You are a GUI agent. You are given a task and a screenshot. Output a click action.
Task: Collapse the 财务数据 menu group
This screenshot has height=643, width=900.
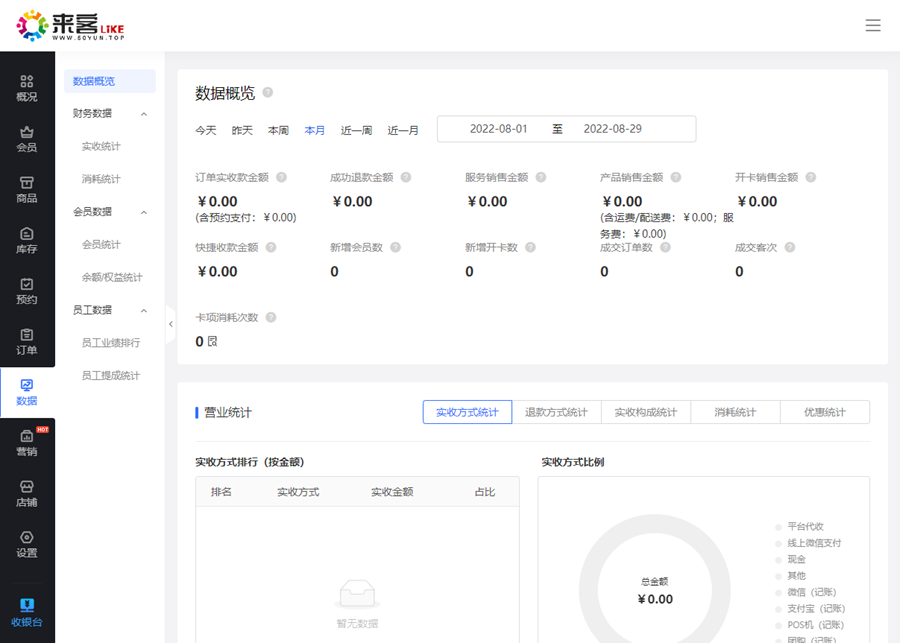tap(144, 114)
